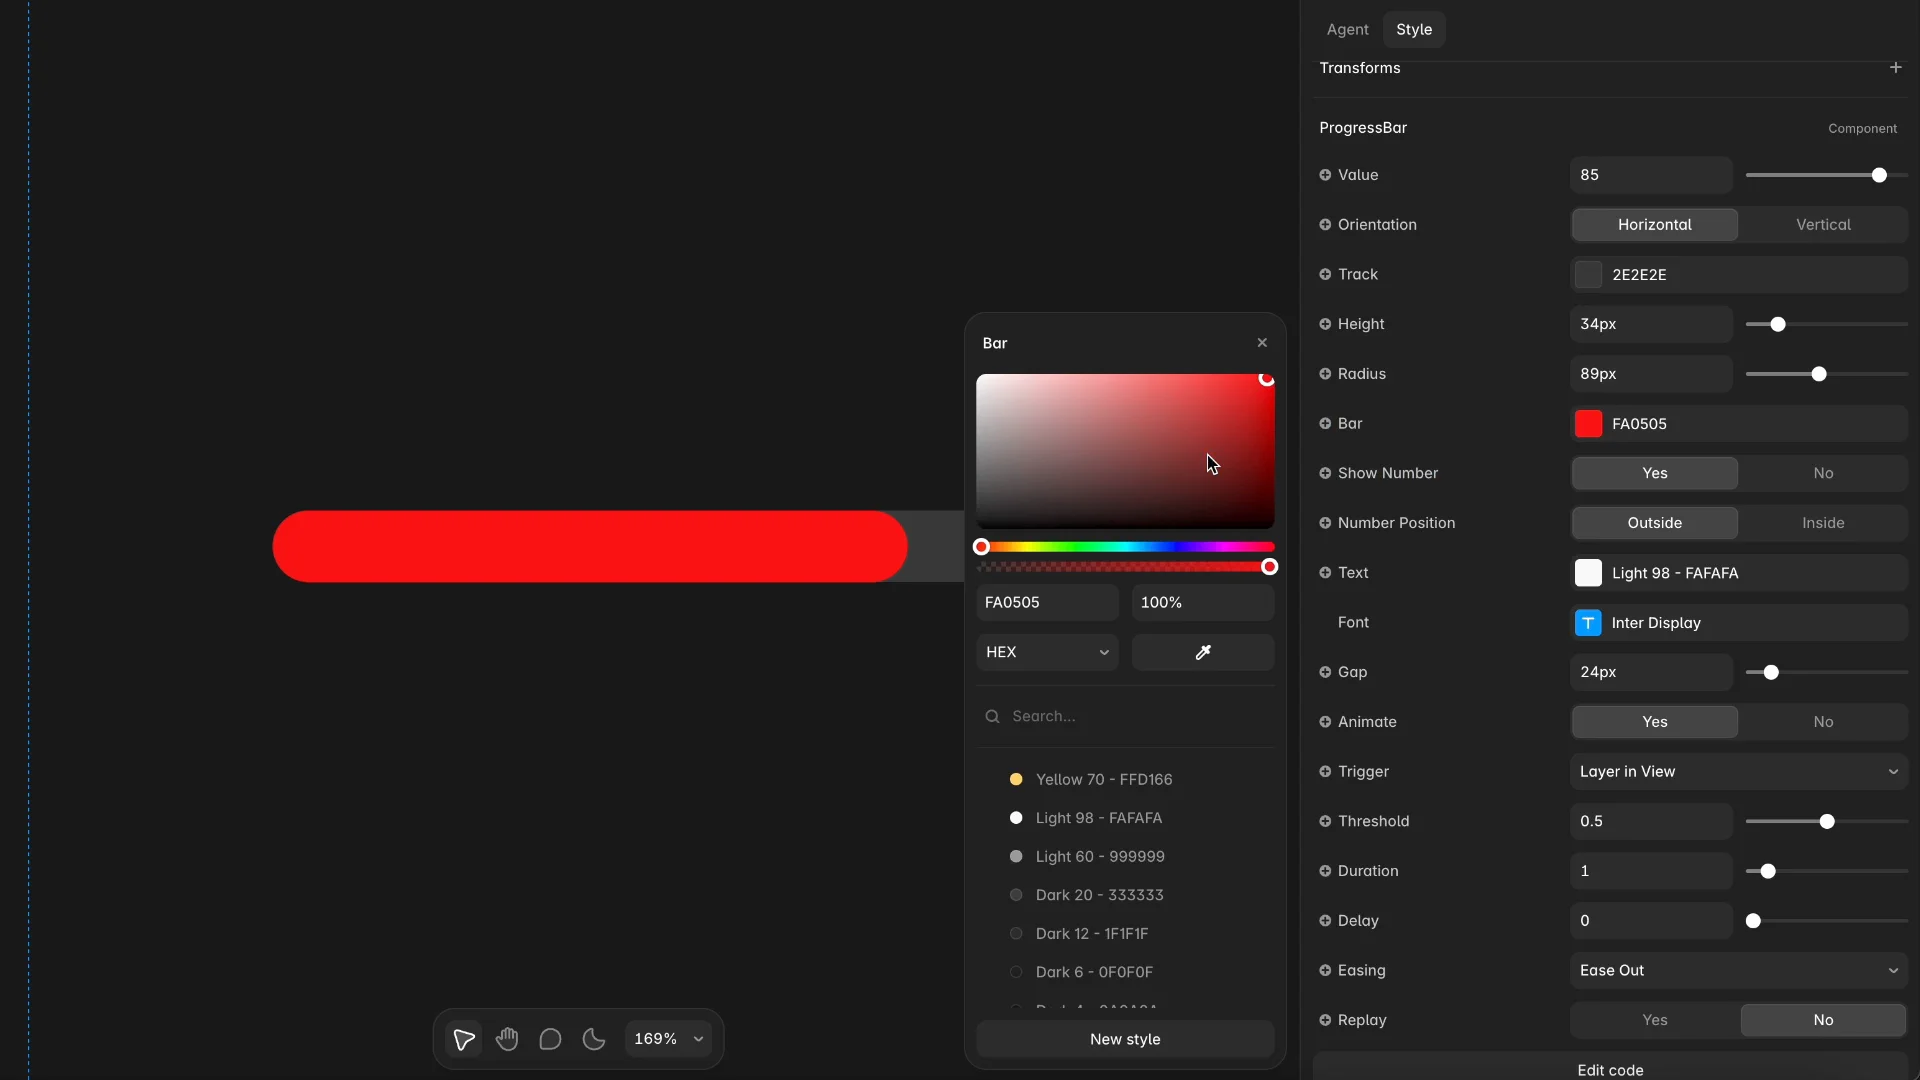Set Replay to Yes
Image resolution: width=1920 pixels, height=1080 pixels.
coord(1655,1020)
